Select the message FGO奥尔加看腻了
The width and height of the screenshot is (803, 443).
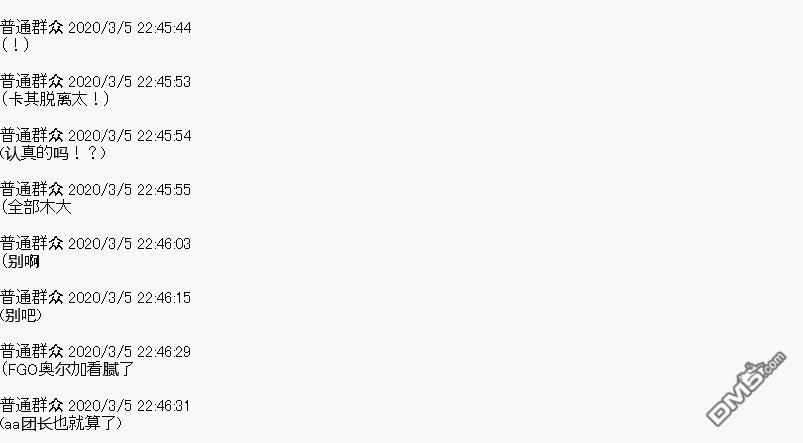coord(67,369)
